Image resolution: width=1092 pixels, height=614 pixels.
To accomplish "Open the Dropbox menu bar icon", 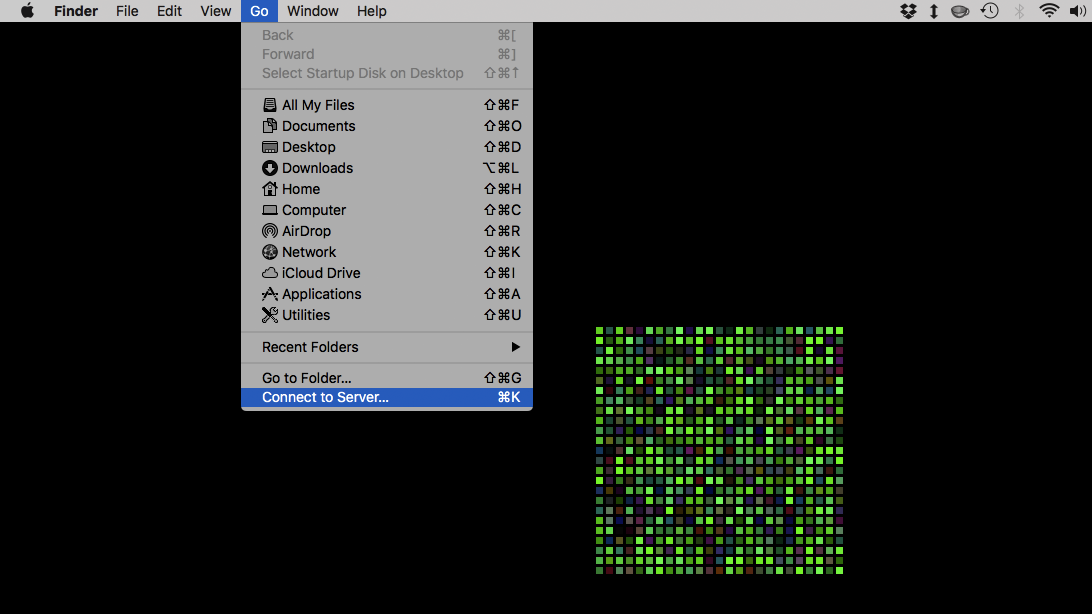I will (x=908, y=11).
